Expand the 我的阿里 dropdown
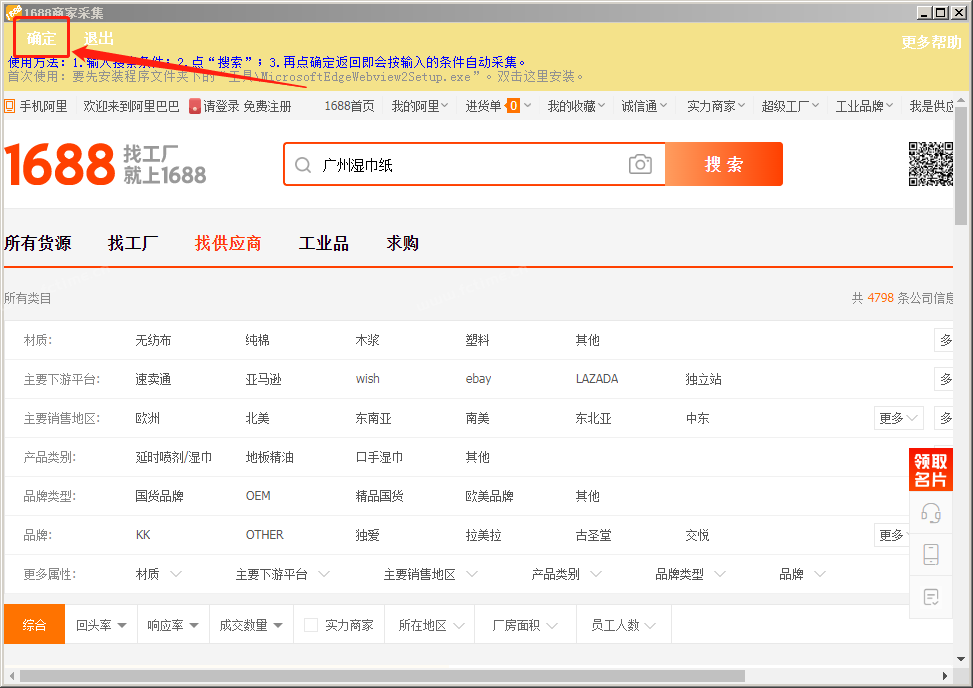973x688 pixels. pyautogui.click(x=419, y=106)
